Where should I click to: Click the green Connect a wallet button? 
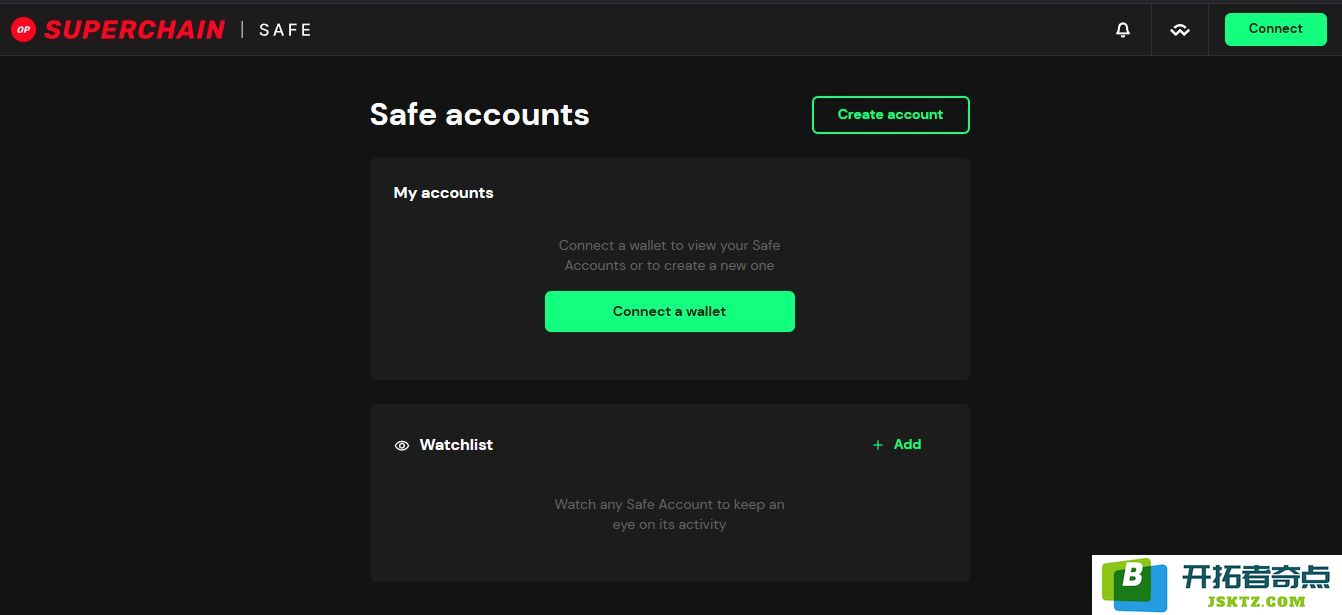[670, 311]
